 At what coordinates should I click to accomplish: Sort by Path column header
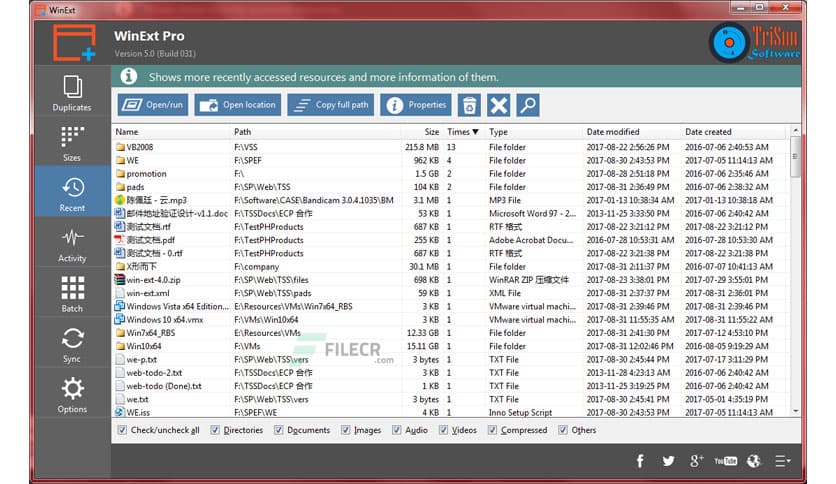(316, 132)
